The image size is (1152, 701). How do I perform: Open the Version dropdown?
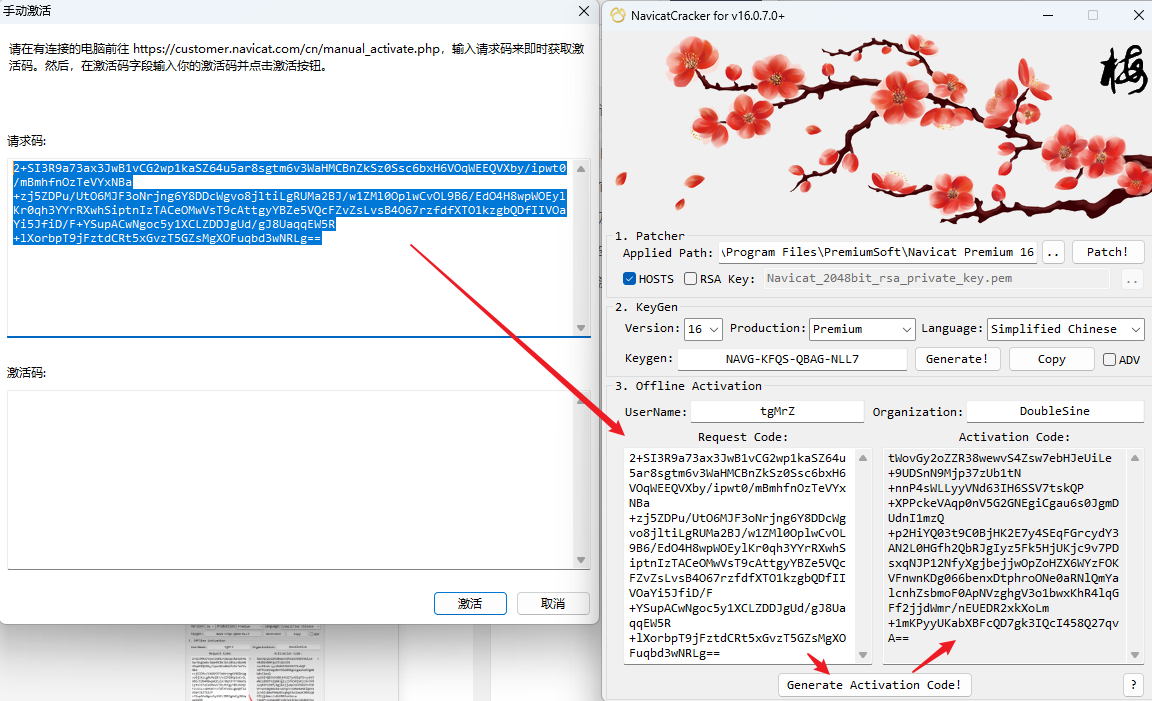[x=704, y=329]
